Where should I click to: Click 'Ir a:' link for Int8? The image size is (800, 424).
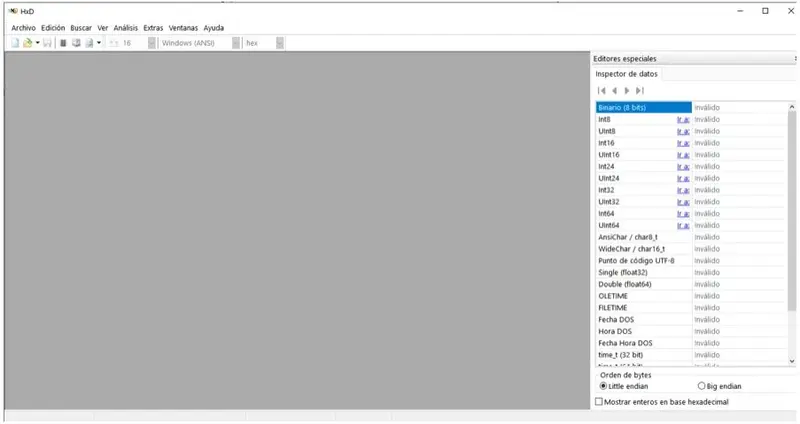683,119
